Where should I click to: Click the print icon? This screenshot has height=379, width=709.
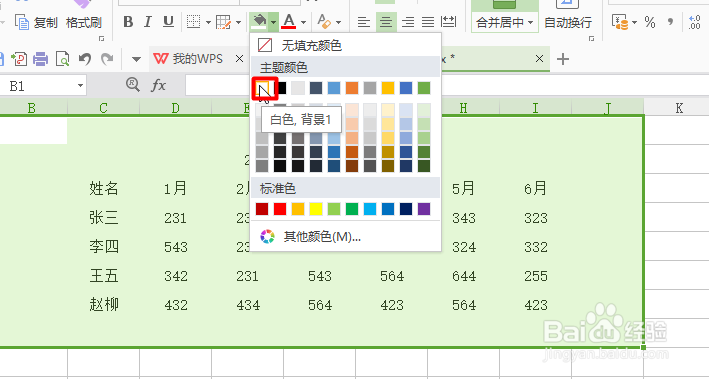41,59
